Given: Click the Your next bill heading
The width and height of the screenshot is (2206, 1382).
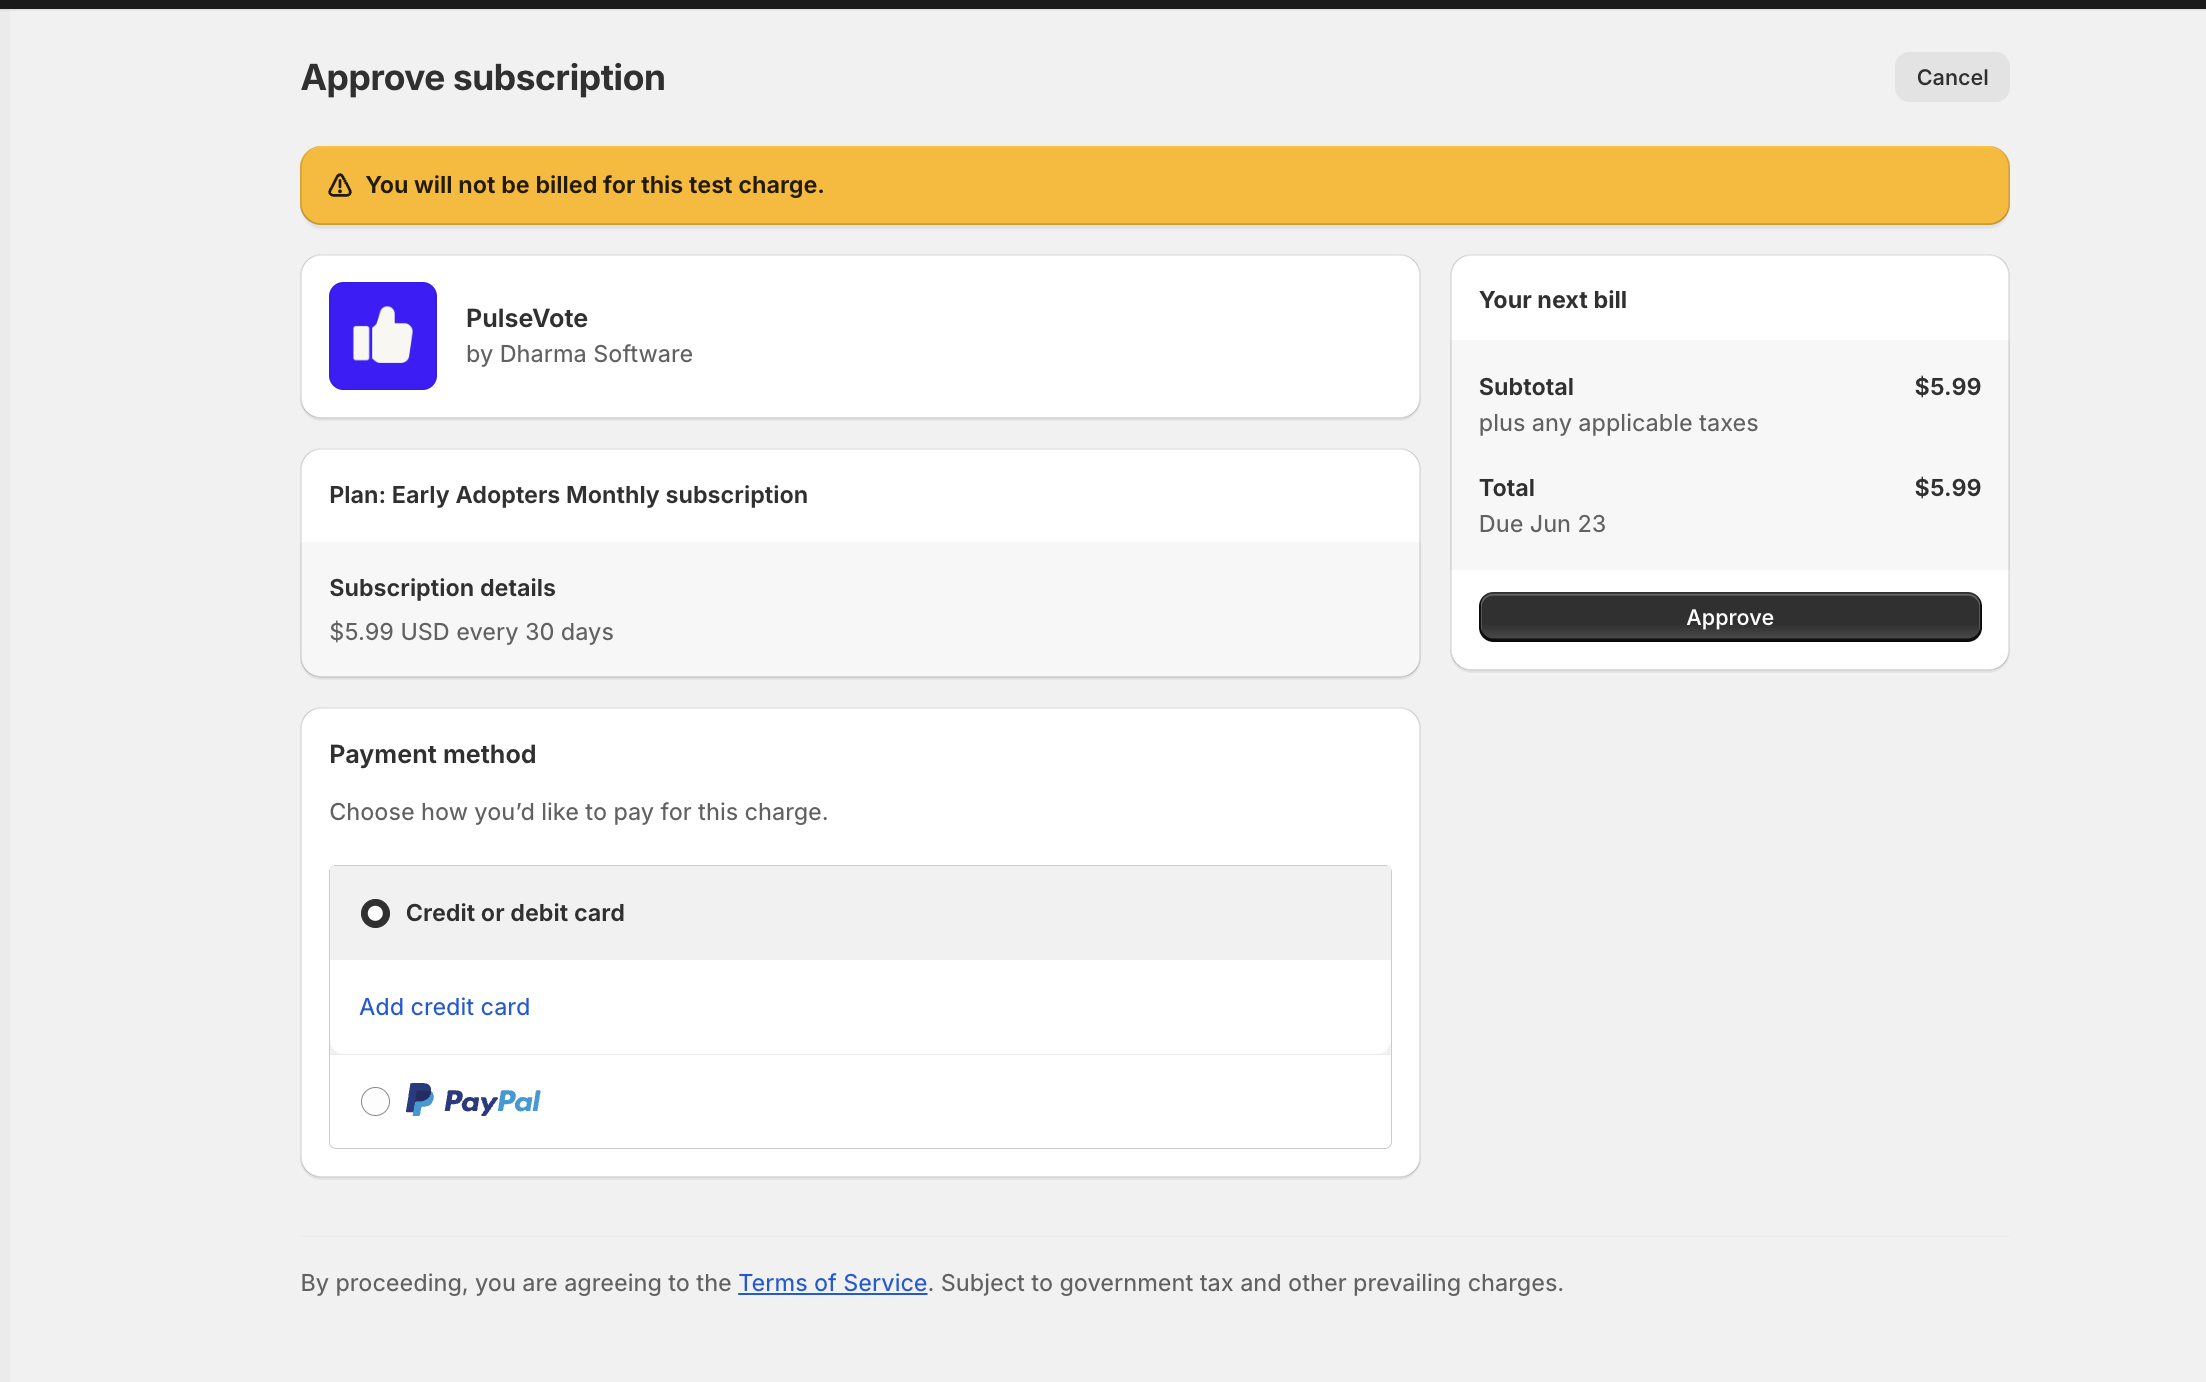Looking at the screenshot, I should 1552,300.
